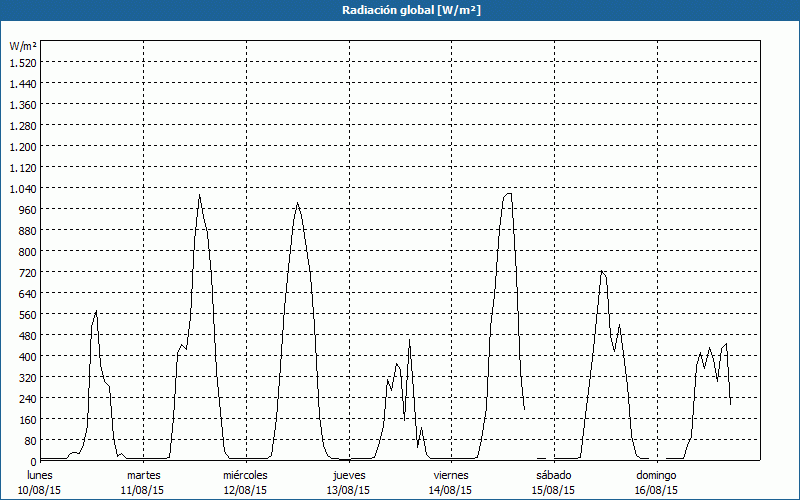Click the 'martes' day label
This screenshot has width=800, height=500.
(x=144, y=475)
